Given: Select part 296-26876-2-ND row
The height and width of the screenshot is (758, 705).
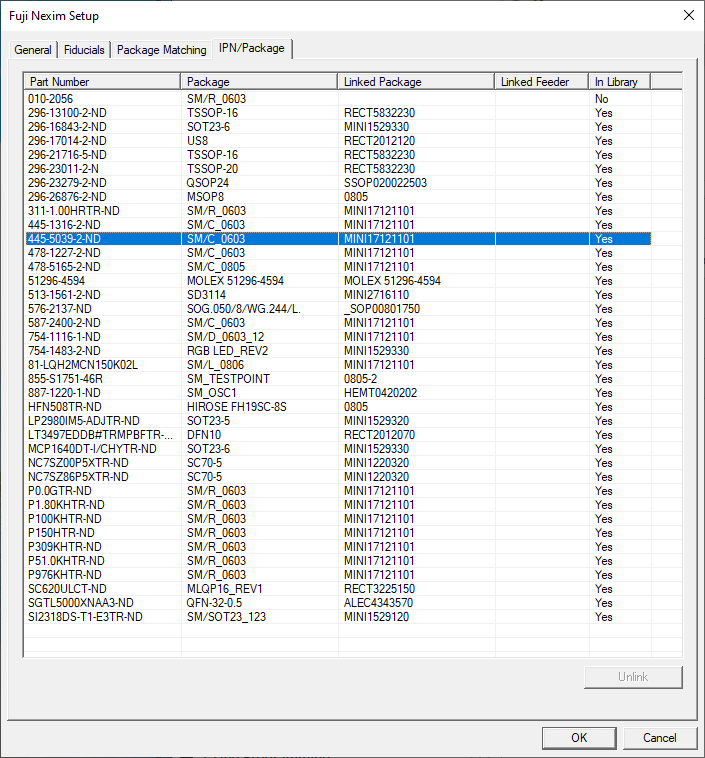Looking at the screenshot, I should point(338,197).
